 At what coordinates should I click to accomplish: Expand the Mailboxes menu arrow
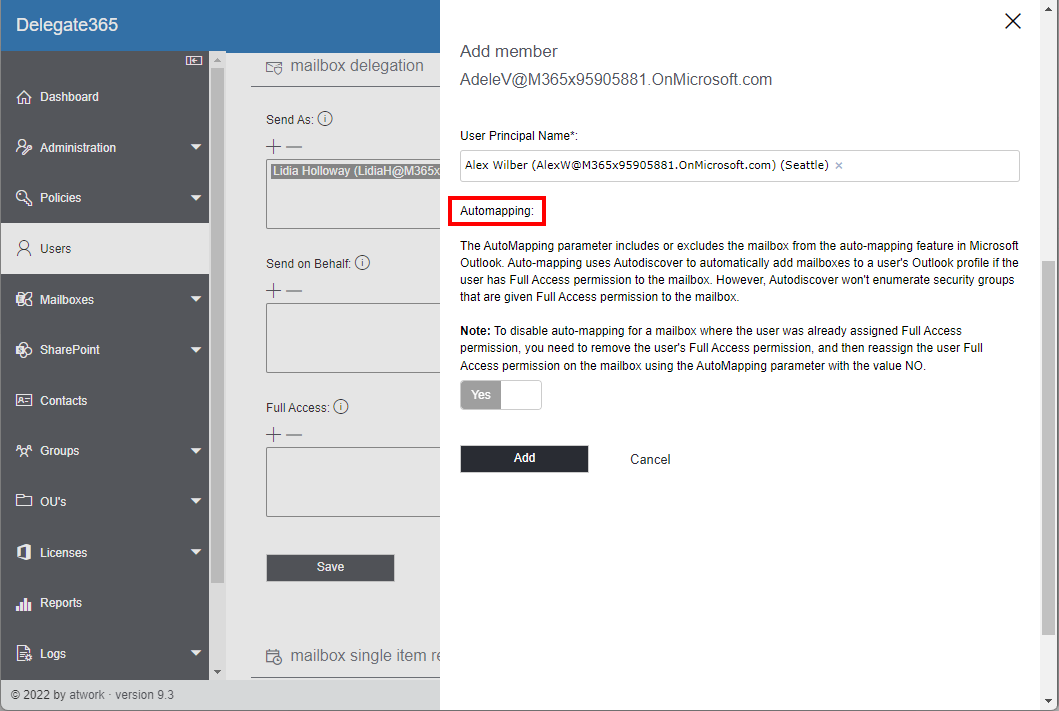pos(196,299)
